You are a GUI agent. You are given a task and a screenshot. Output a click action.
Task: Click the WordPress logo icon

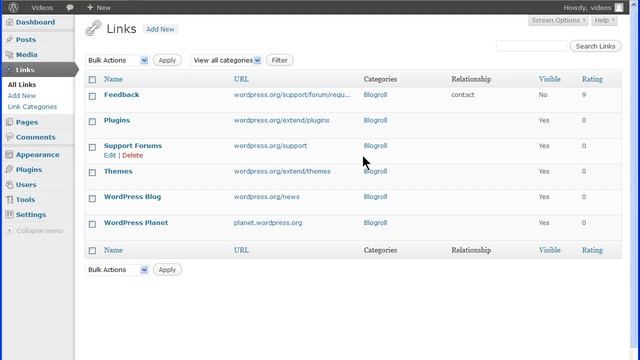point(13,7)
